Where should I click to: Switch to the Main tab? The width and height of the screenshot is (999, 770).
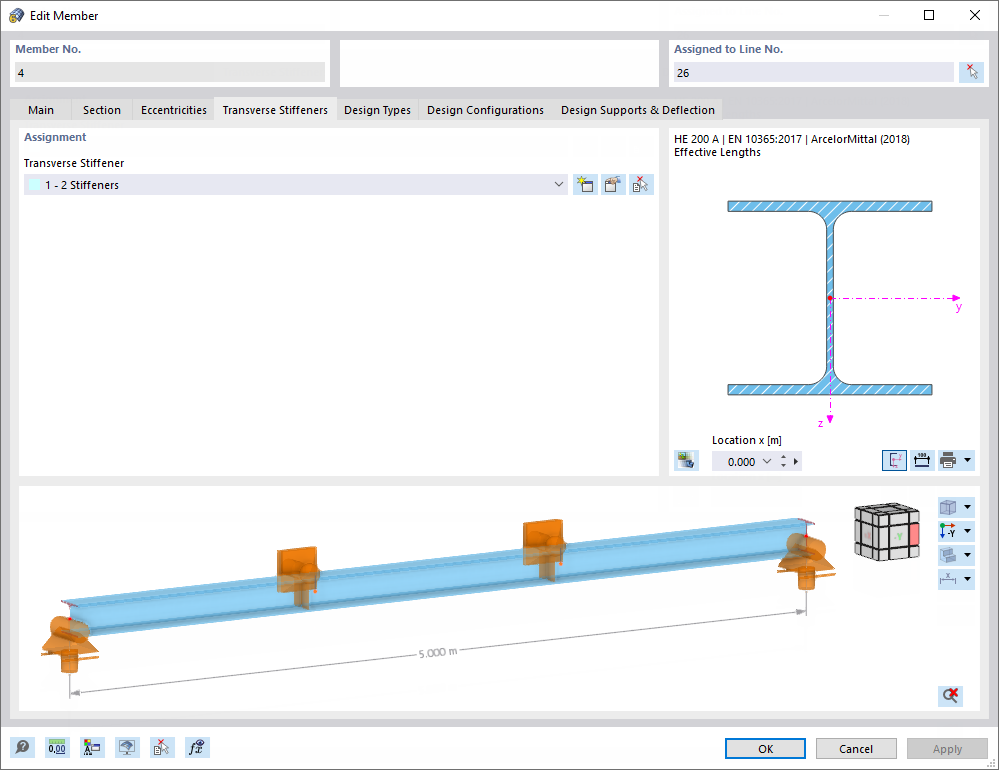[41, 110]
